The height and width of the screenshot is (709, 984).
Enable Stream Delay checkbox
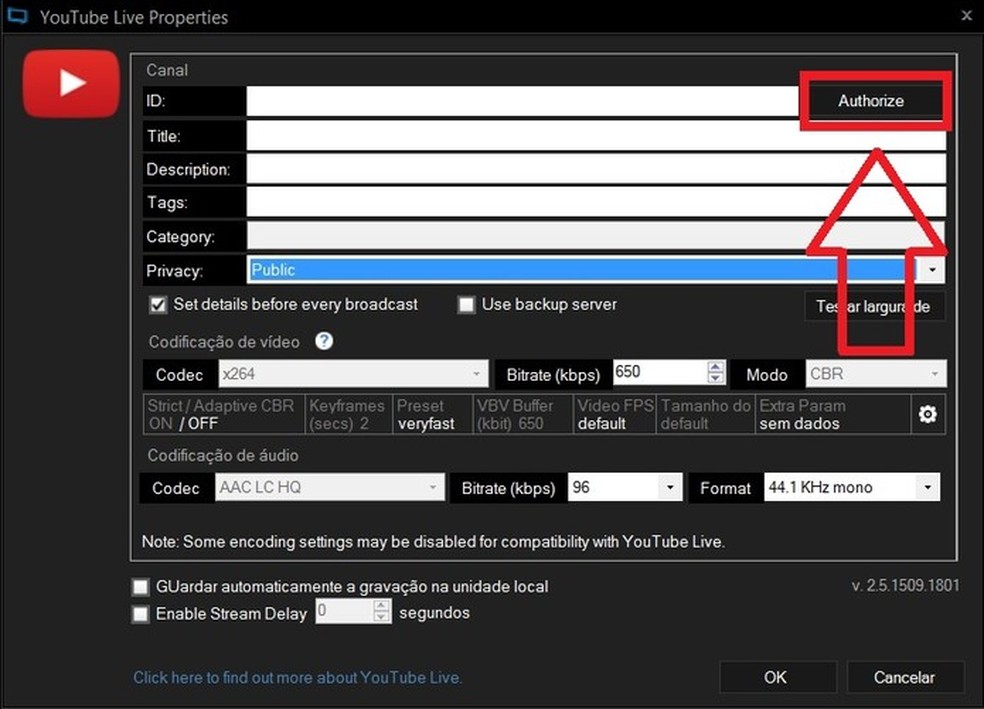141,614
